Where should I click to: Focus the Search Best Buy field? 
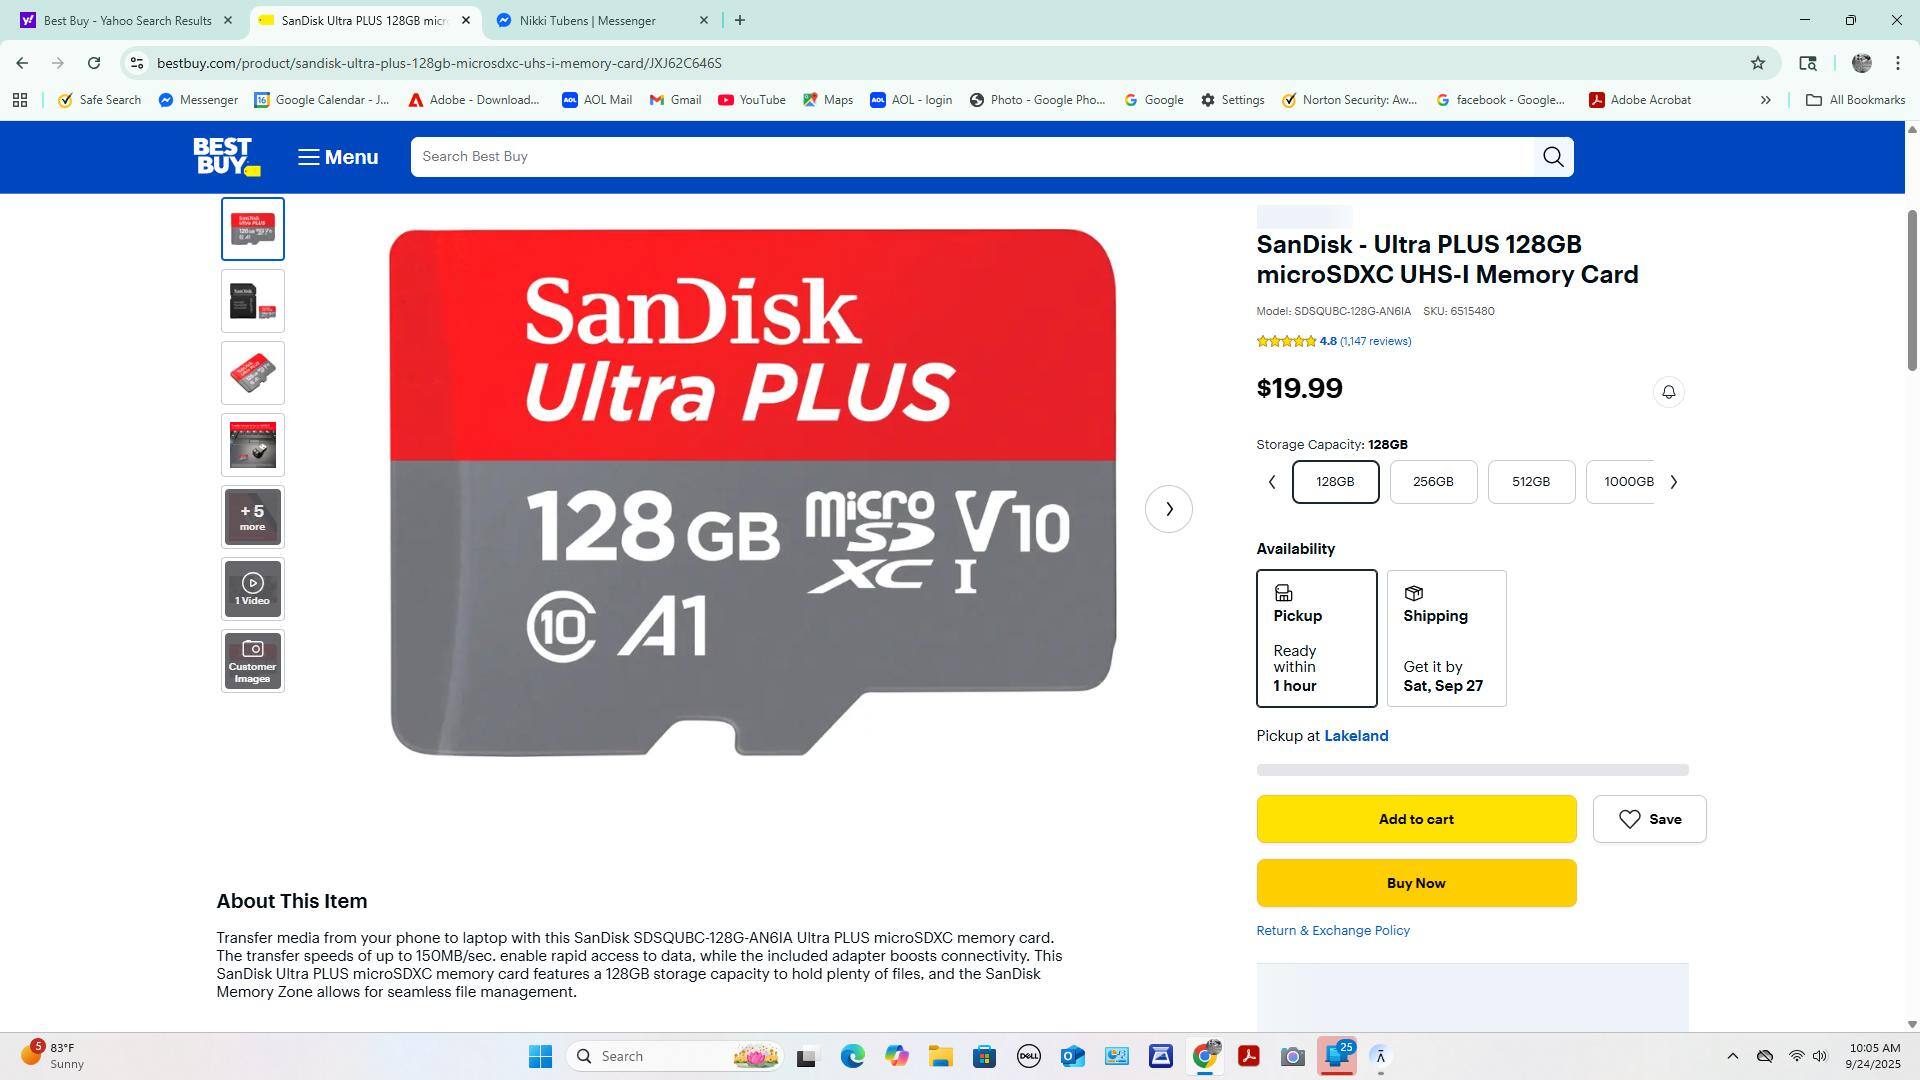pyautogui.click(x=972, y=157)
